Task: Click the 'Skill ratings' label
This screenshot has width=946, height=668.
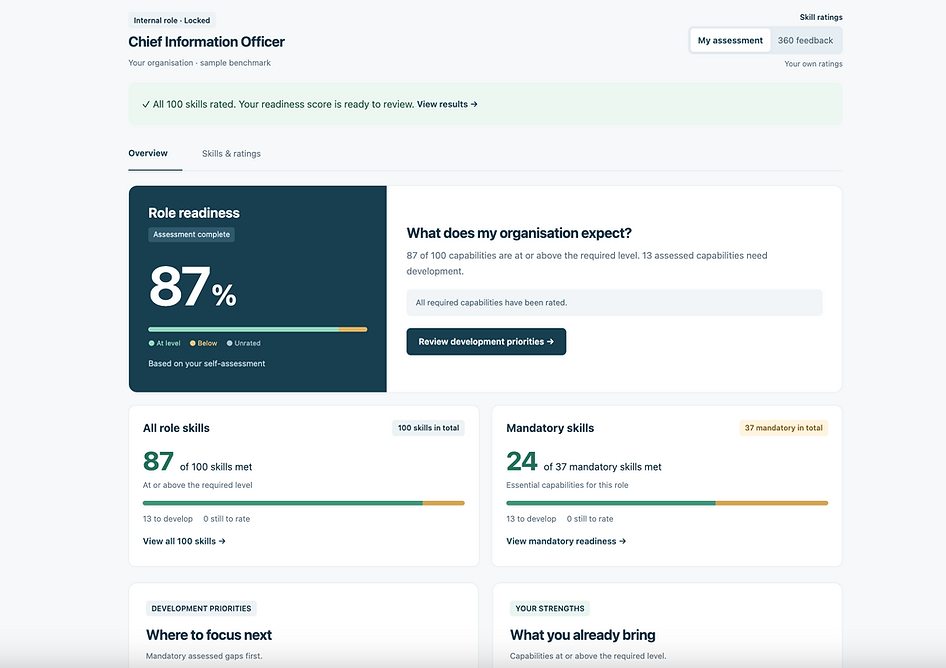Action: tap(821, 17)
